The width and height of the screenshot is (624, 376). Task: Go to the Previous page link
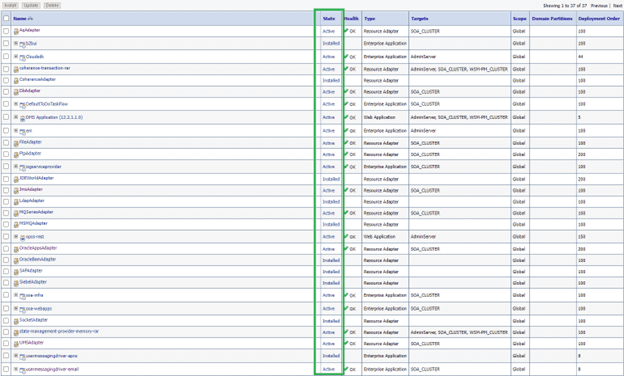[x=599, y=6]
